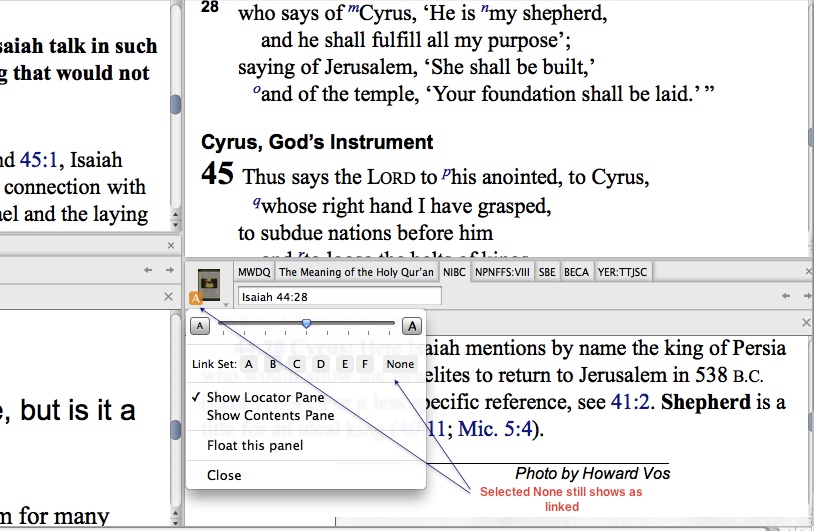Open the NPNFFS:VIII tab
The height and width of the screenshot is (531, 814).
tap(502, 272)
